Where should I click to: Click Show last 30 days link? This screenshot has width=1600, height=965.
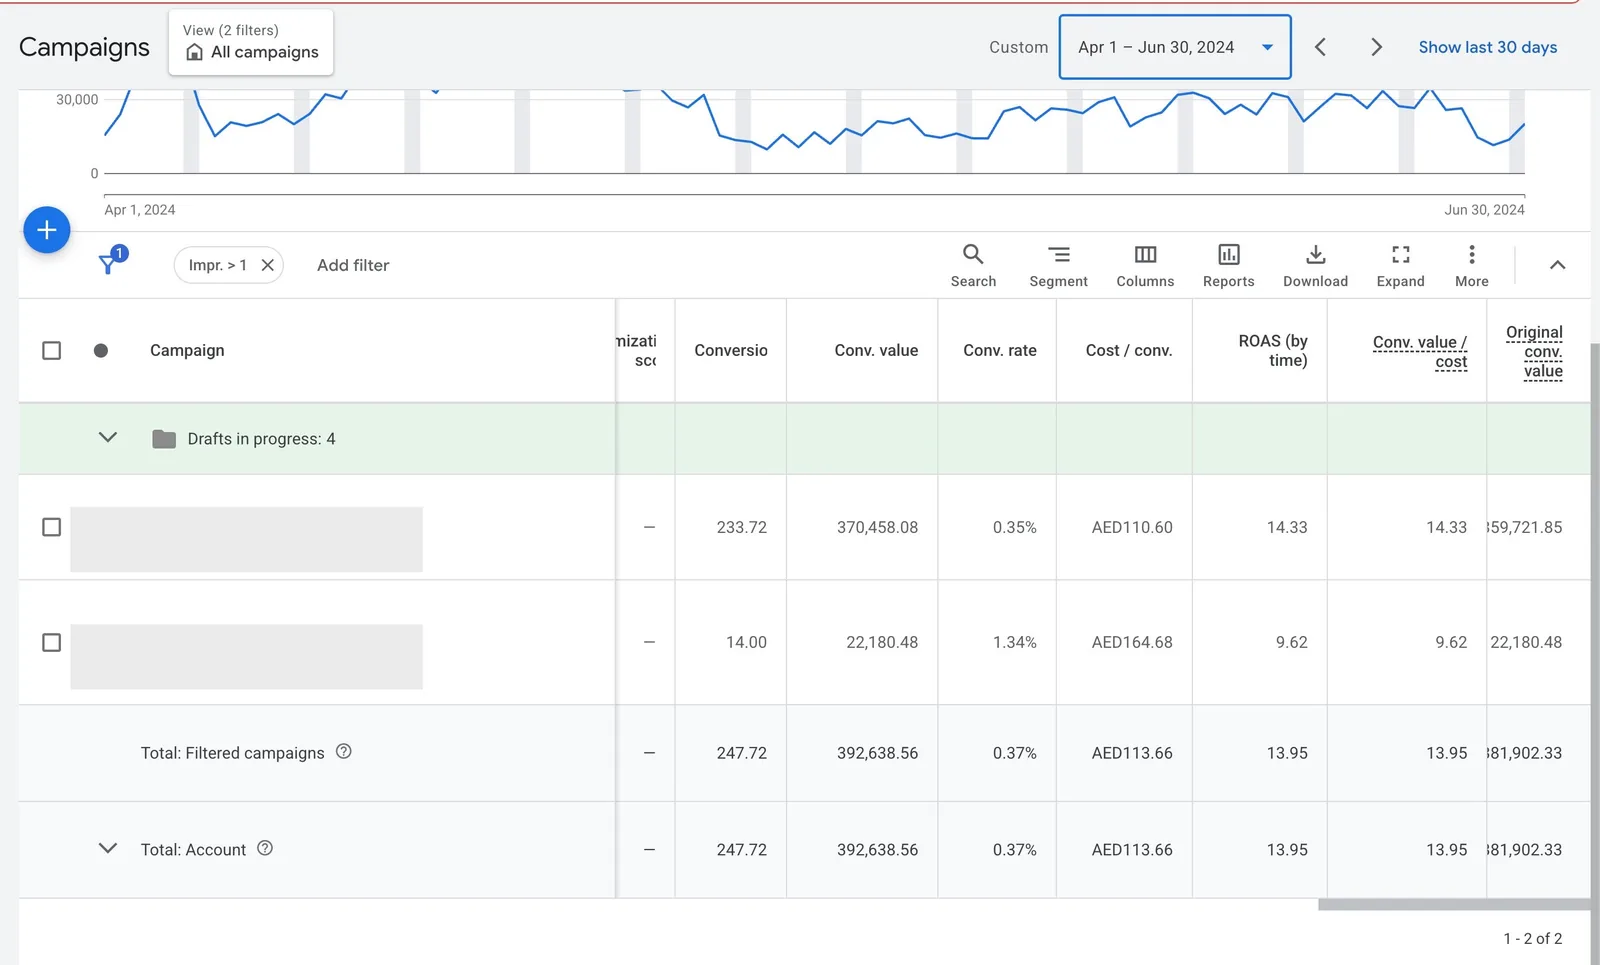click(x=1487, y=47)
